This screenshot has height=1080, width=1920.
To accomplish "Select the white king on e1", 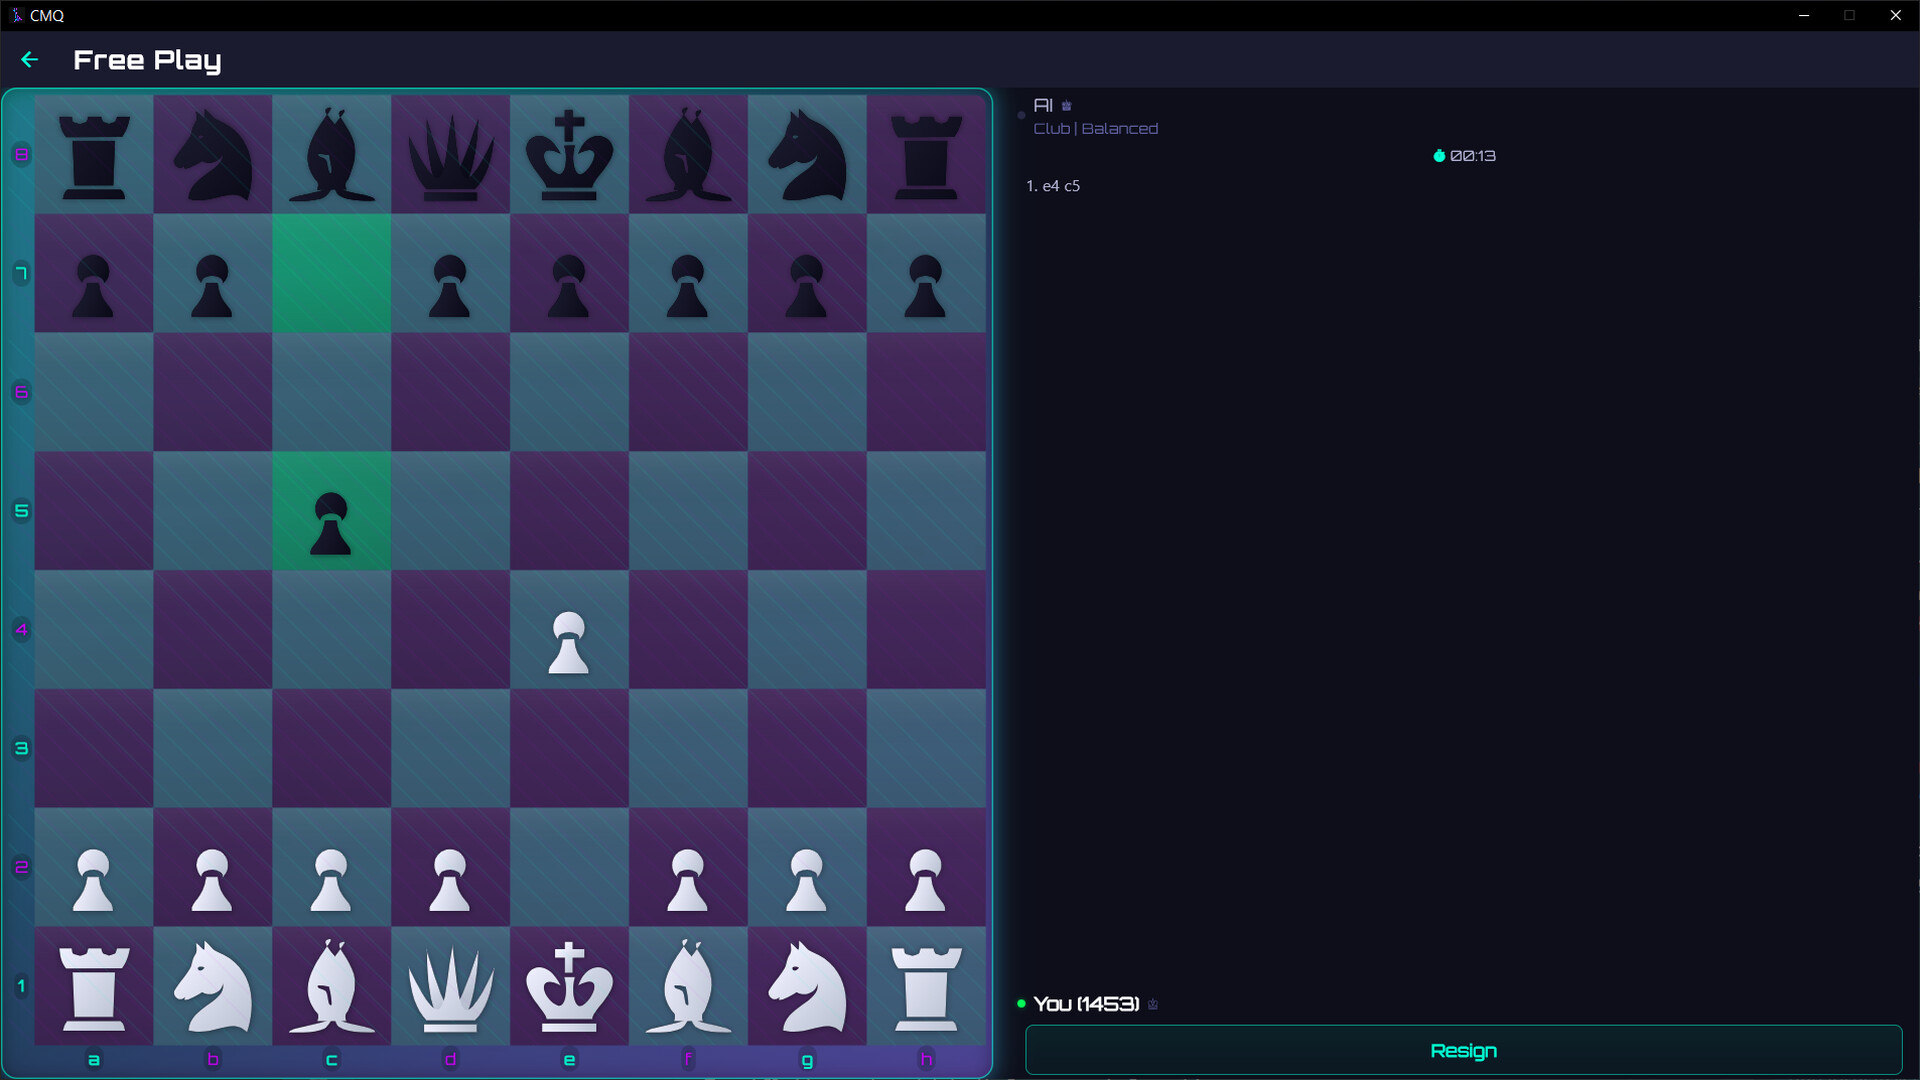I will coord(569,986).
